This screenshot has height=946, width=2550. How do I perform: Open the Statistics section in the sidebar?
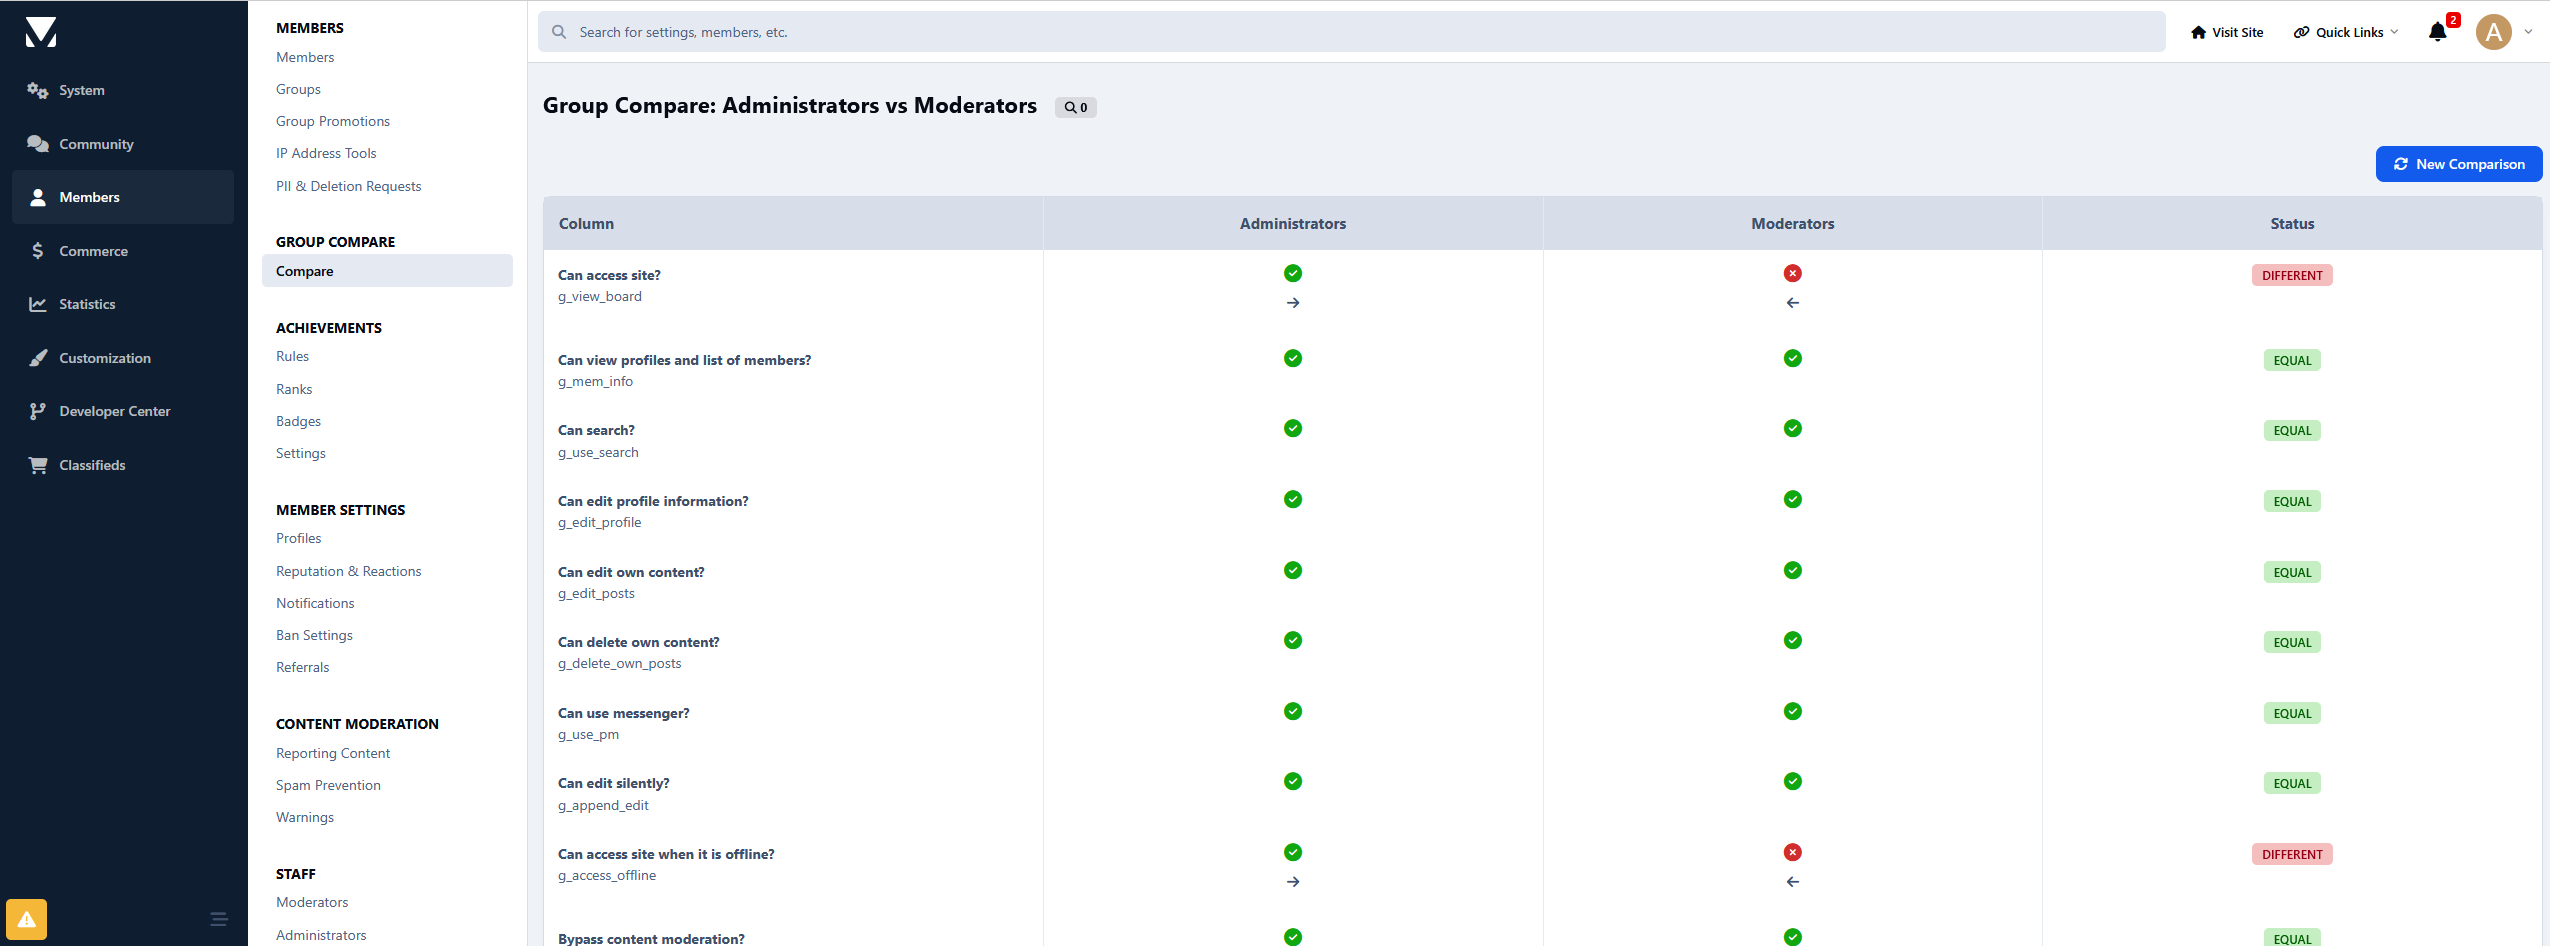87,304
